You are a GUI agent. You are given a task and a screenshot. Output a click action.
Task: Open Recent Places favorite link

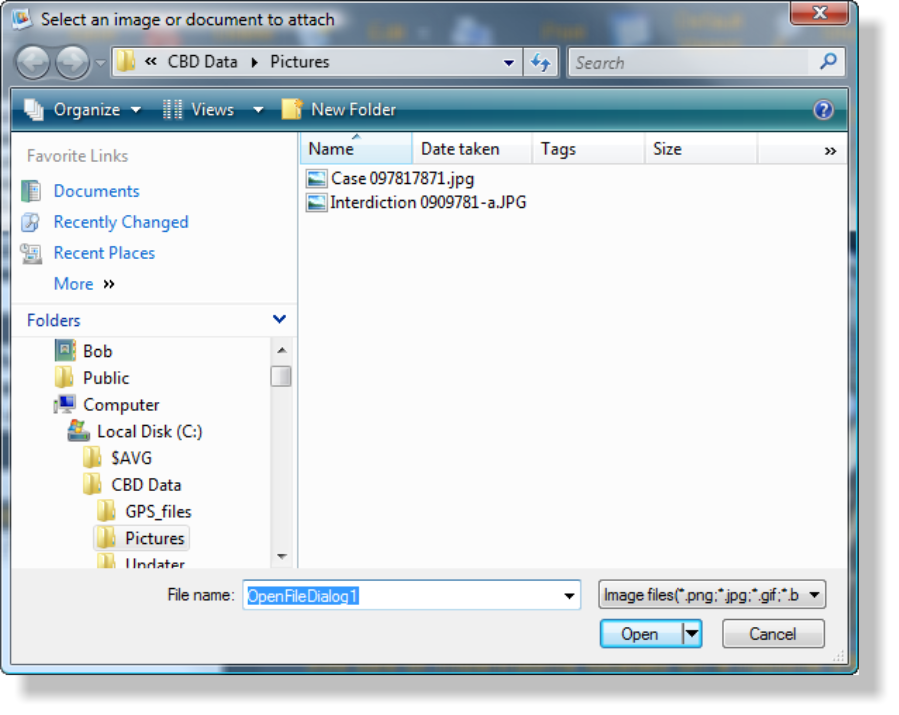tap(104, 253)
